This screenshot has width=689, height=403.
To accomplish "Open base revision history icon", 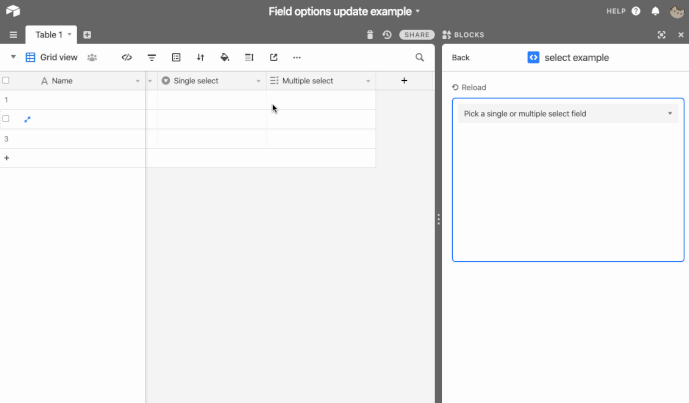I will point(387,35).
